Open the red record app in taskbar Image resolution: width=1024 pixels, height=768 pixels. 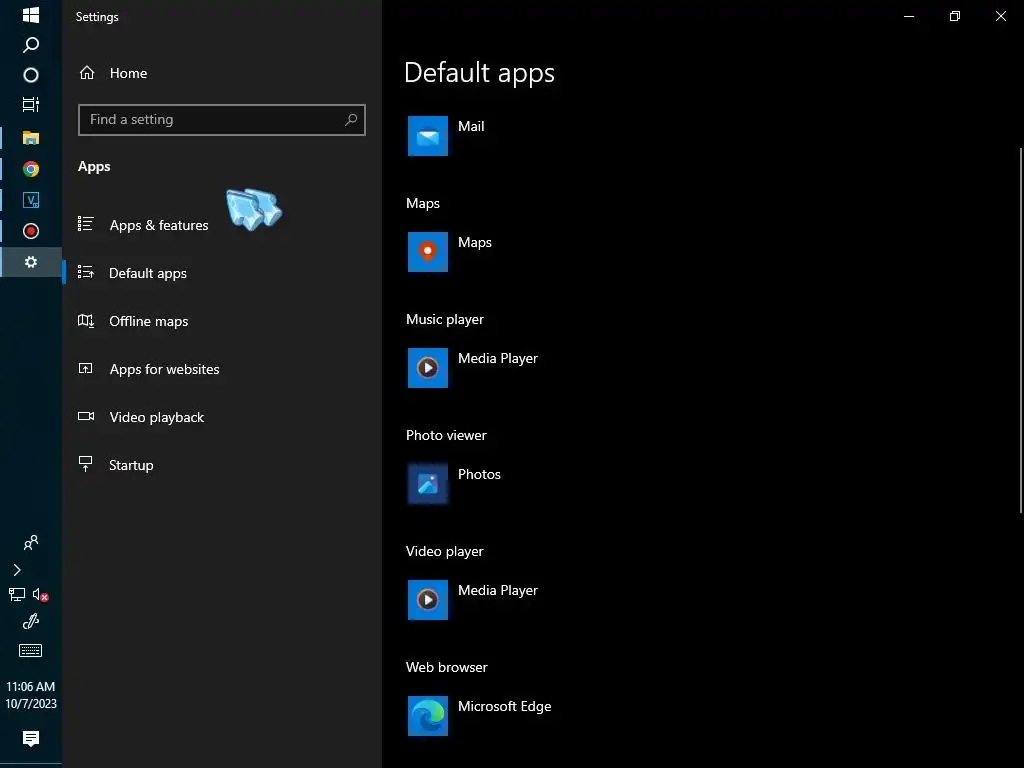[31, 231]
